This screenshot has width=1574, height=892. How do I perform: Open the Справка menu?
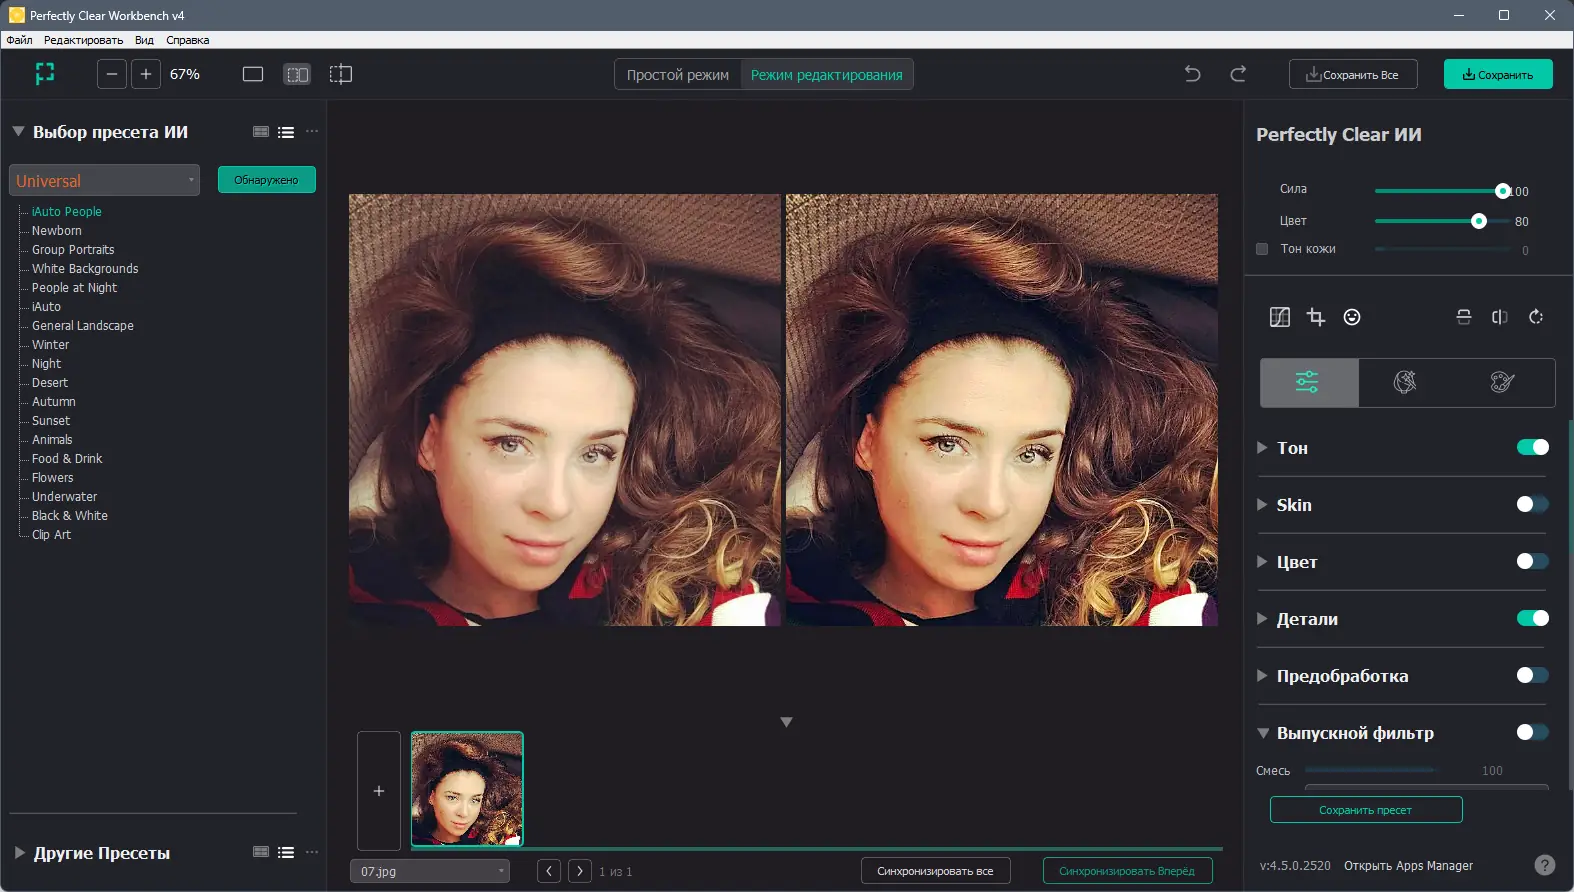pyautogui.click(x=188, y=40)
